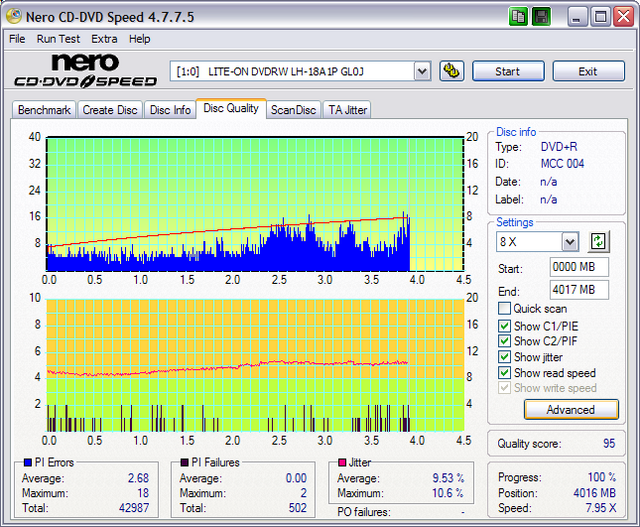640x527 pixels.
Task: Open the Run Test menu
Action: [x=58, y=39]
